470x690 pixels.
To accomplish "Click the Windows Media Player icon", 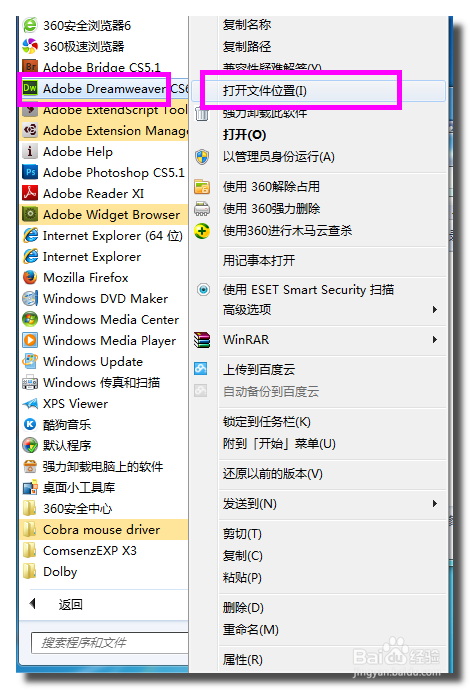I will coord(30,340).
